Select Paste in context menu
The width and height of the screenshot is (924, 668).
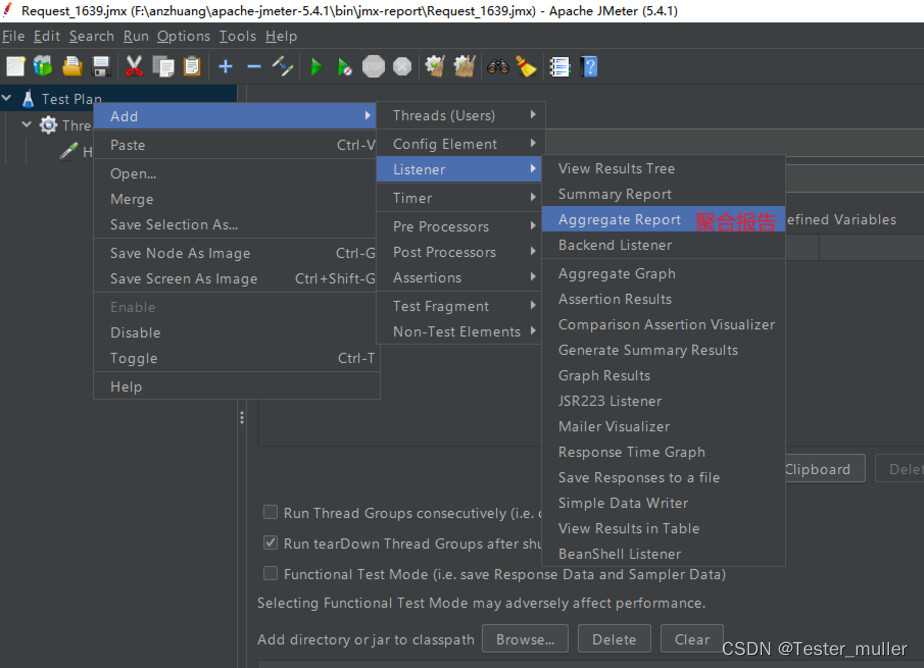click(236, 145)
